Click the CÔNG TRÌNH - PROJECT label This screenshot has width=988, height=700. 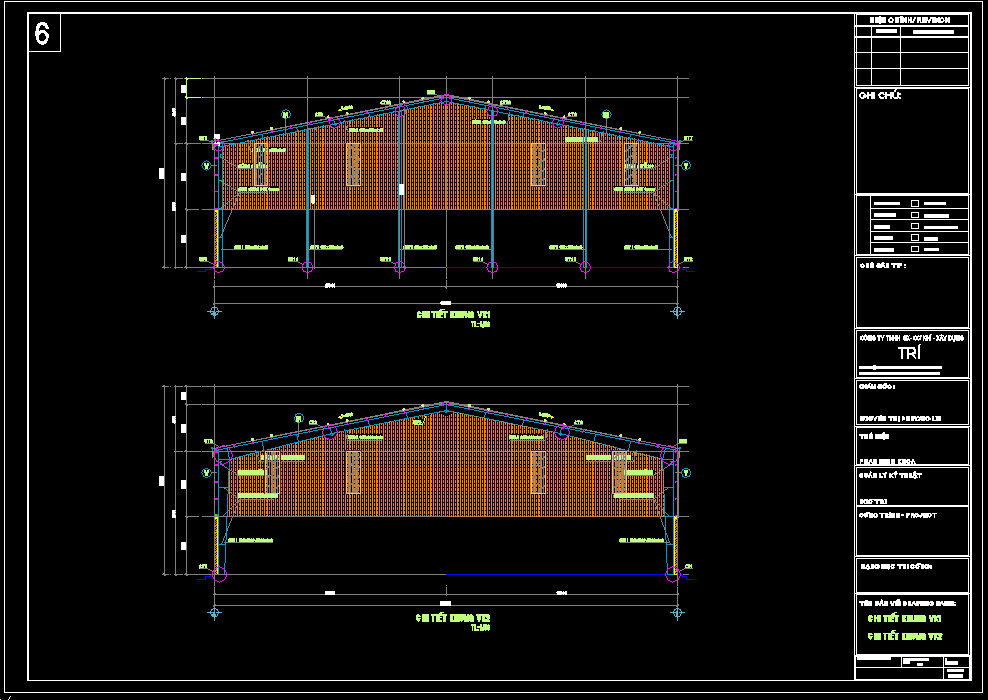point(897,515)
